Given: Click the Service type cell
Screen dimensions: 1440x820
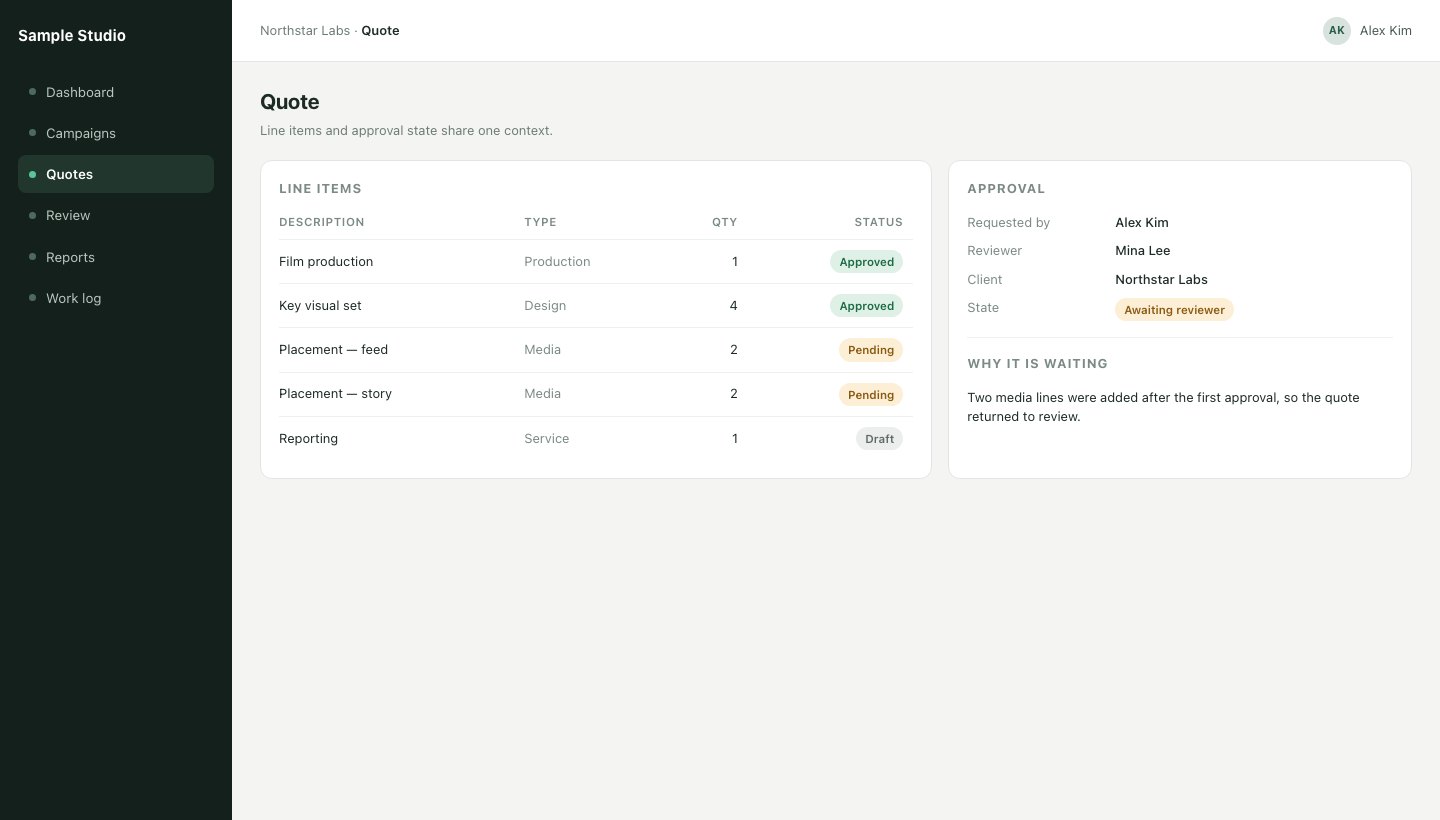Looking at the screenshot, I should [547, 439].
